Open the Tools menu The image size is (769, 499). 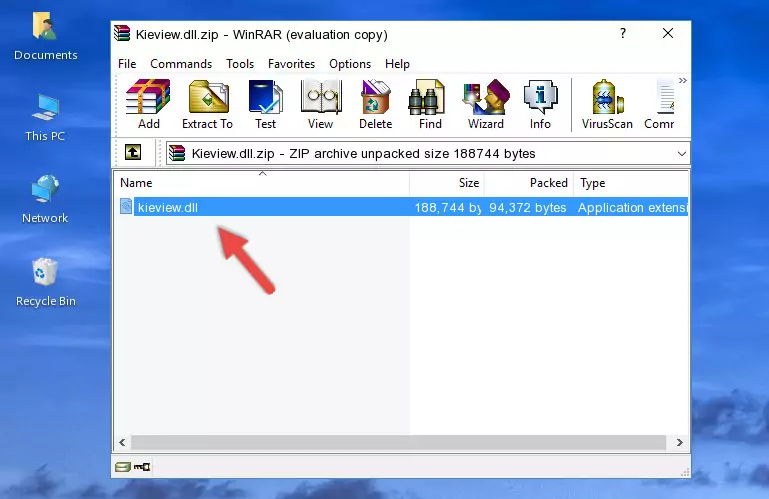coord(240,64)
